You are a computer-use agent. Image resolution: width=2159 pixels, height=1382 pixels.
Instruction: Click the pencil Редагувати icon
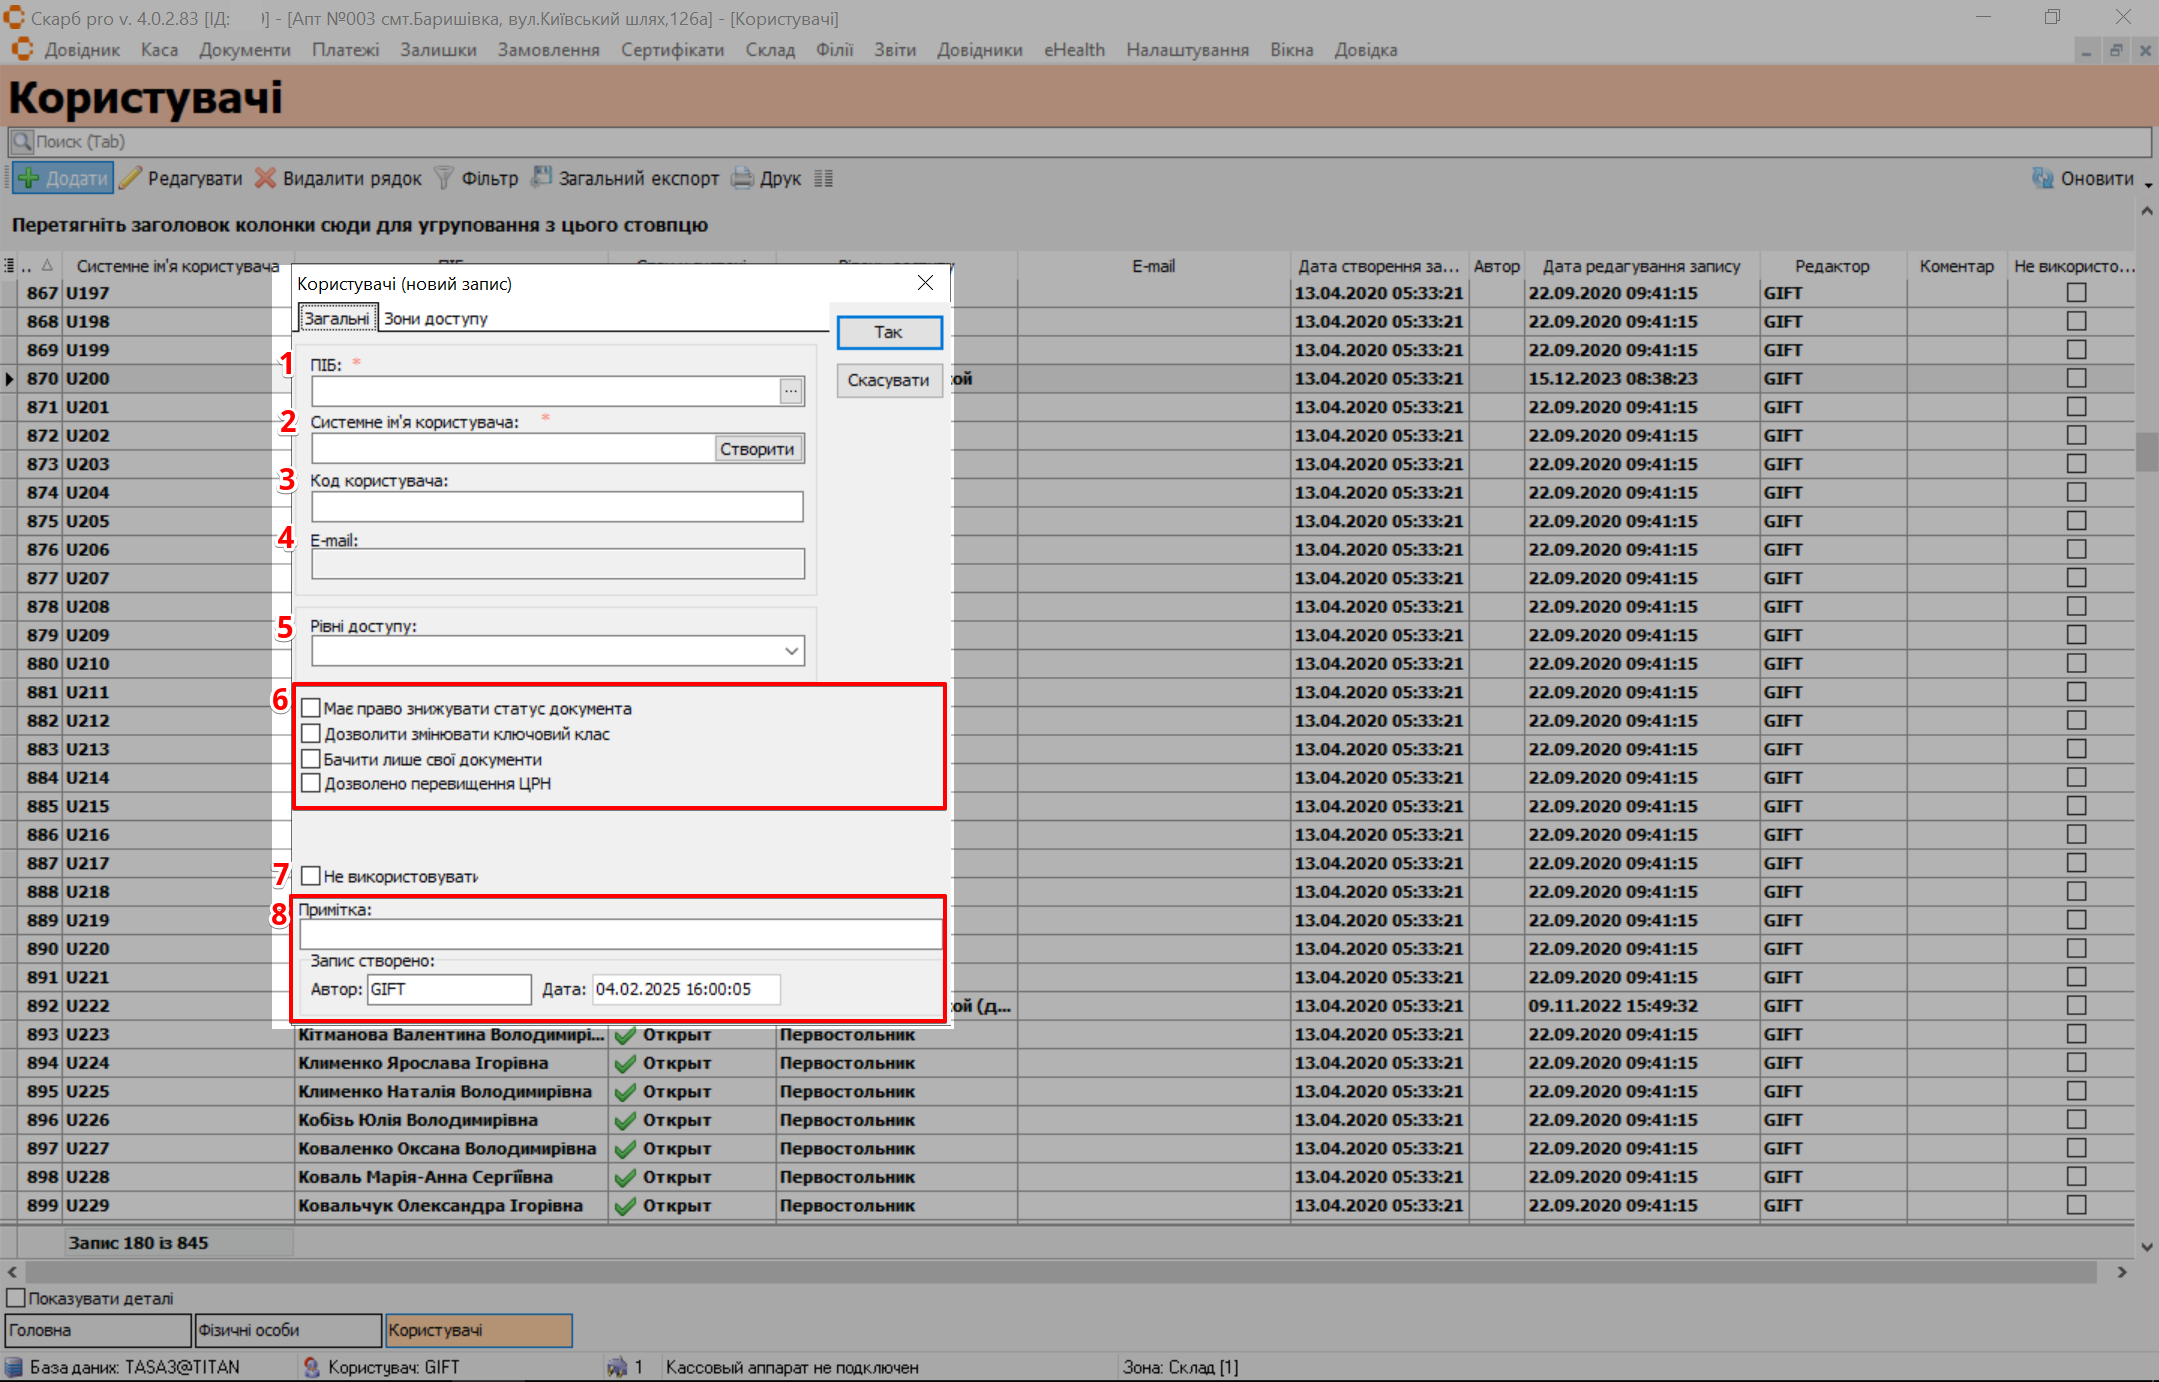[x=131, y=179]
